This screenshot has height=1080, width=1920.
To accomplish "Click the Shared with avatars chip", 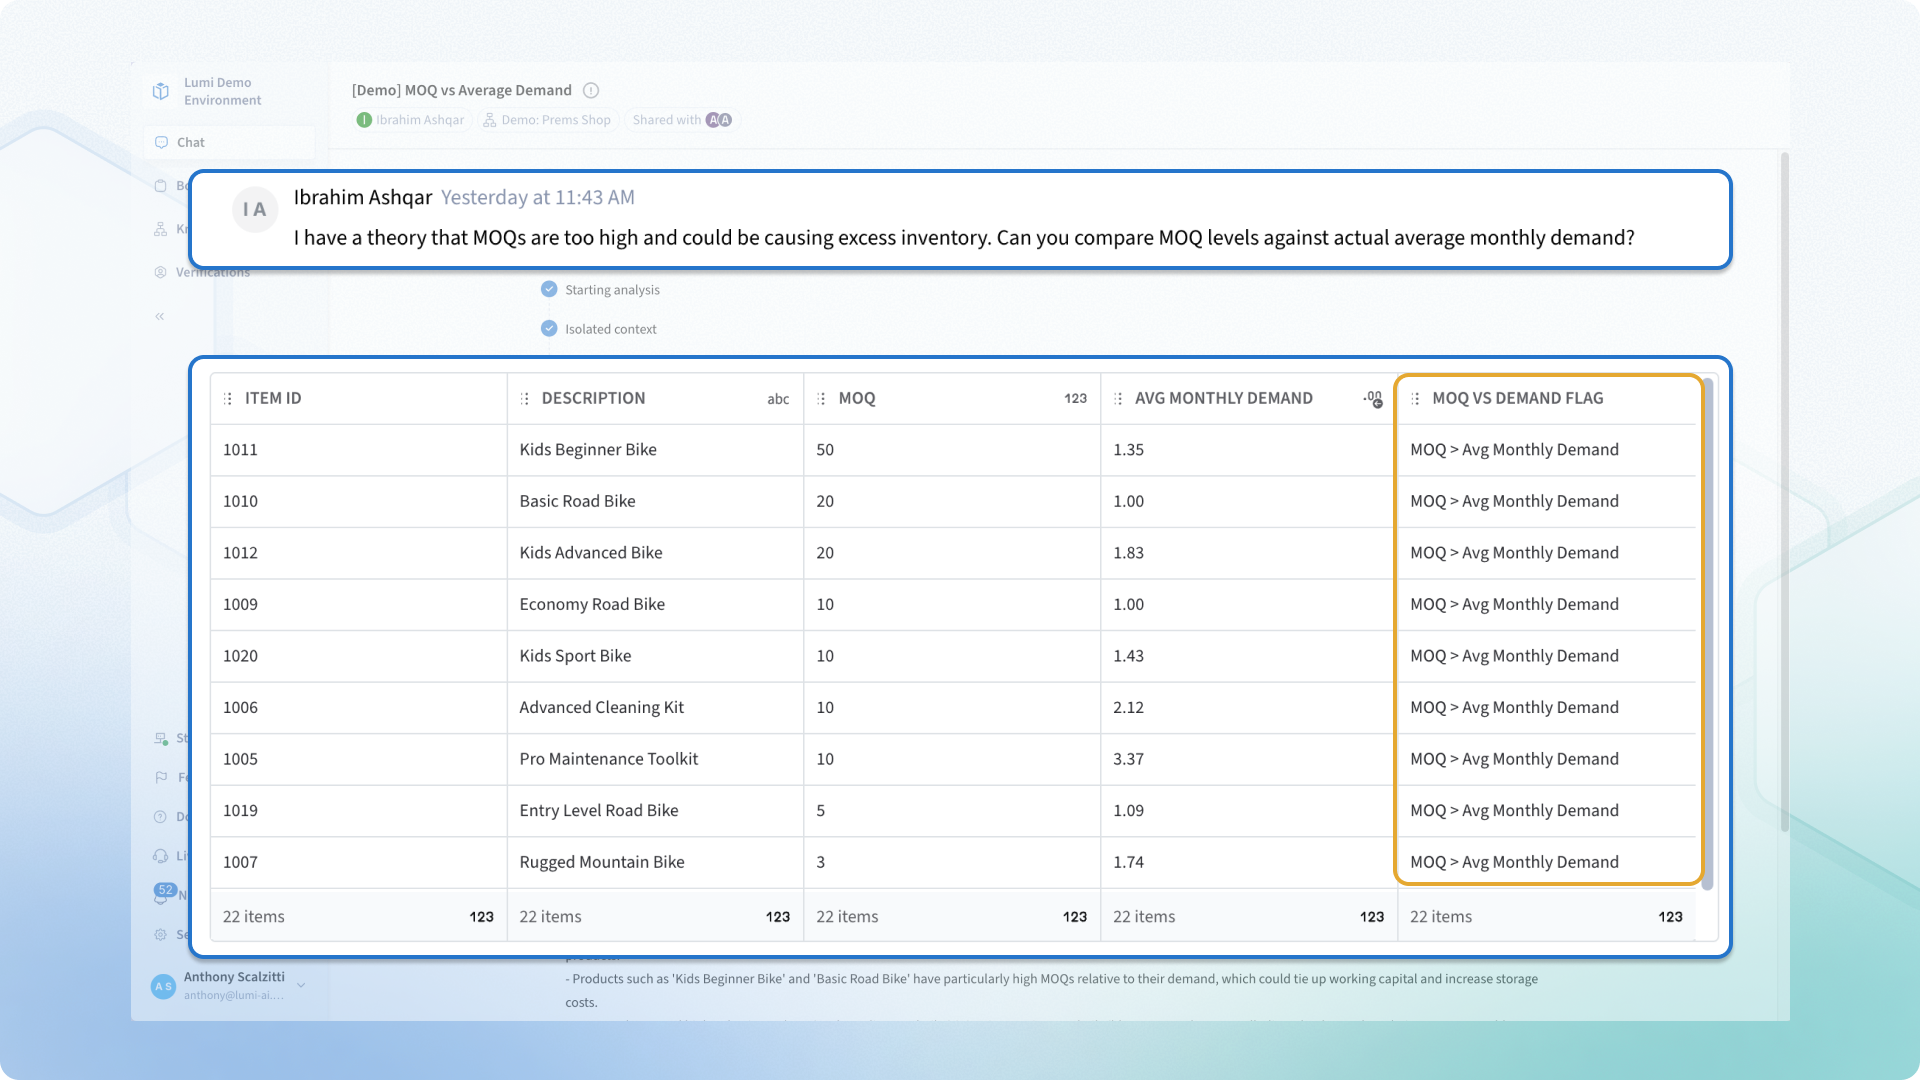I will pos(681,120).
